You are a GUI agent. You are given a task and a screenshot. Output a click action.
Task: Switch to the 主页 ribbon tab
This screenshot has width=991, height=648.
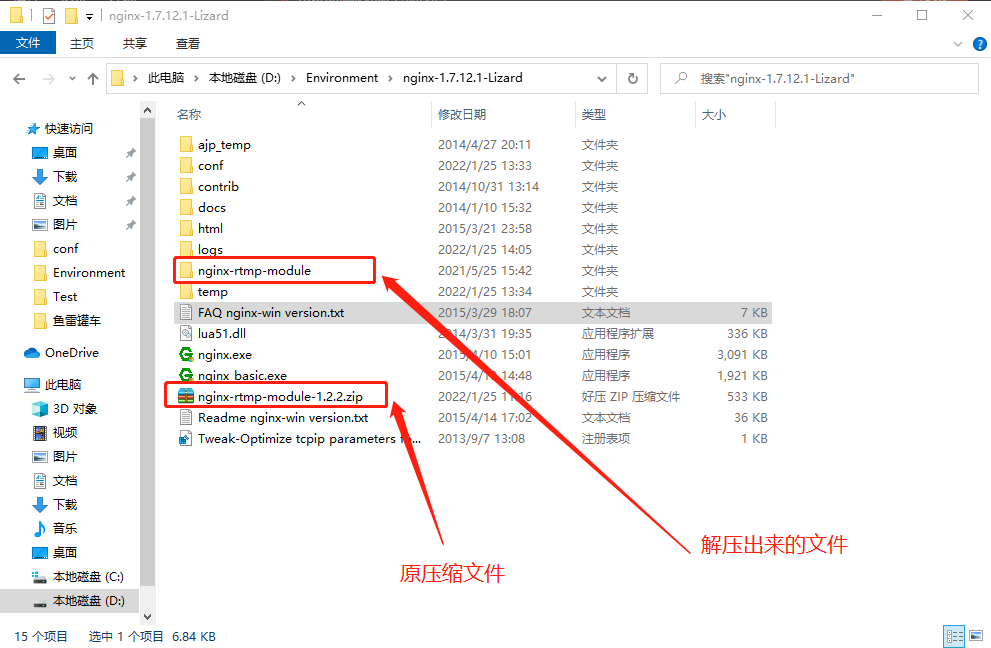[82, 44]
